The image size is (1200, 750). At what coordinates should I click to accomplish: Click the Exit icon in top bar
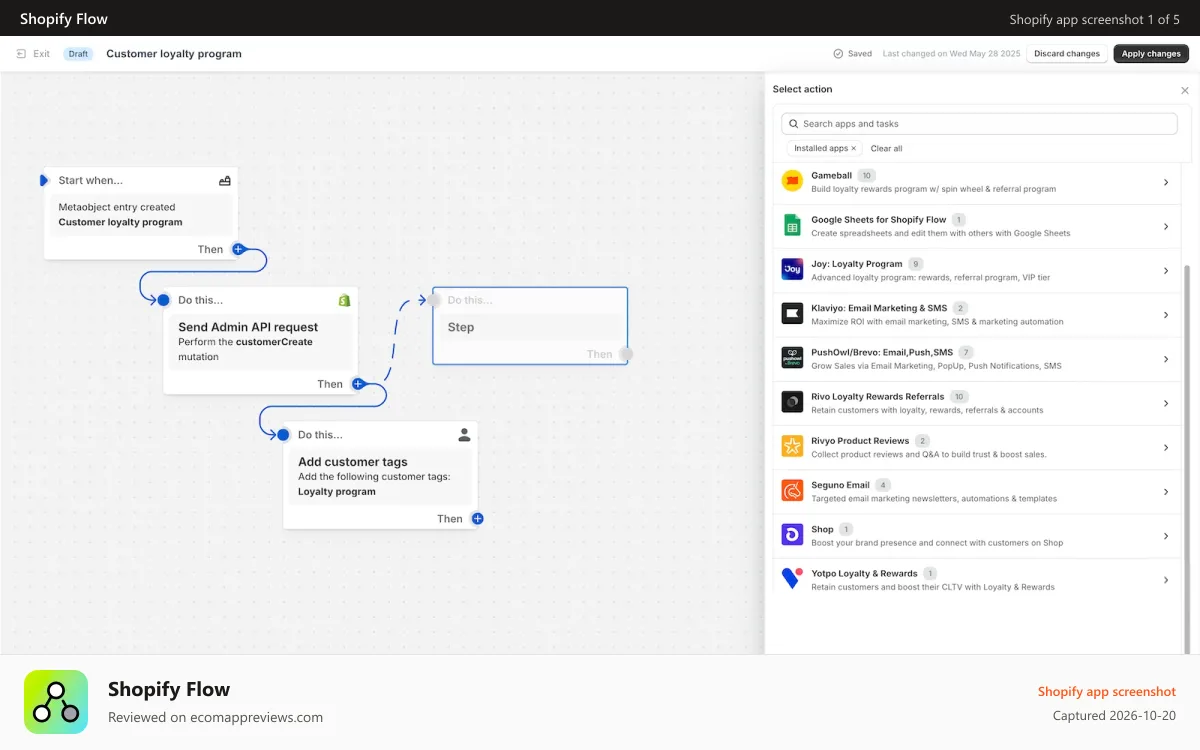(21, 54)
